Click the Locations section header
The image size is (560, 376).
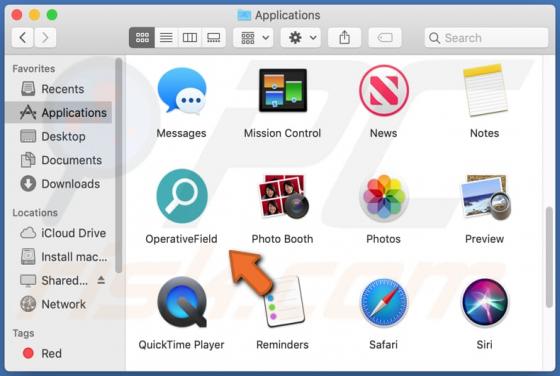35,213
